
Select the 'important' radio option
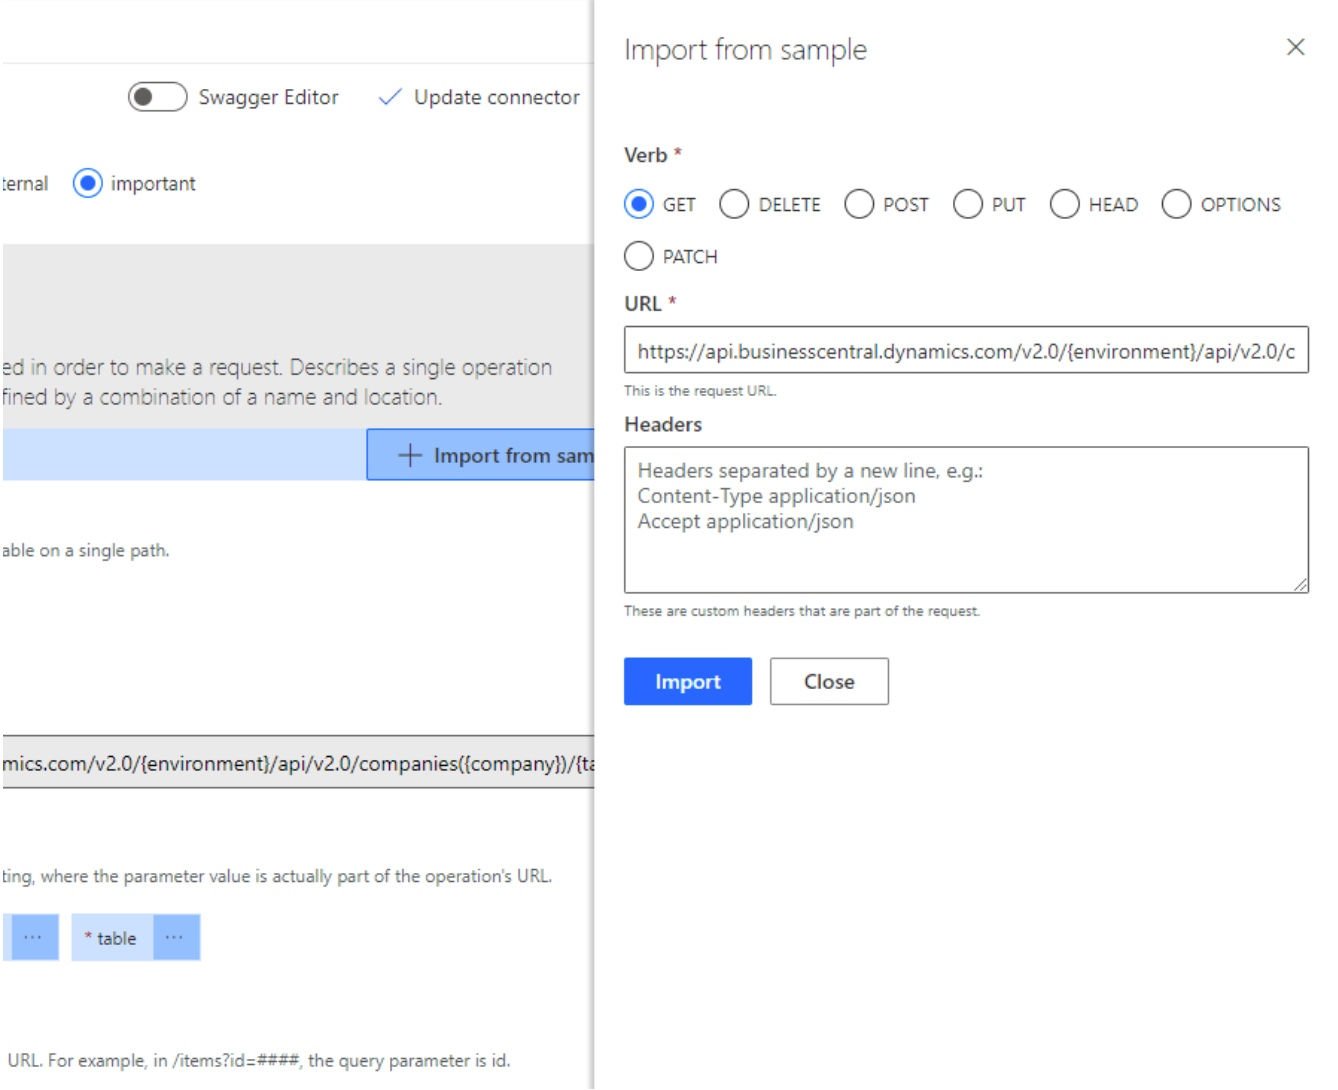click(x=88, y=184)
